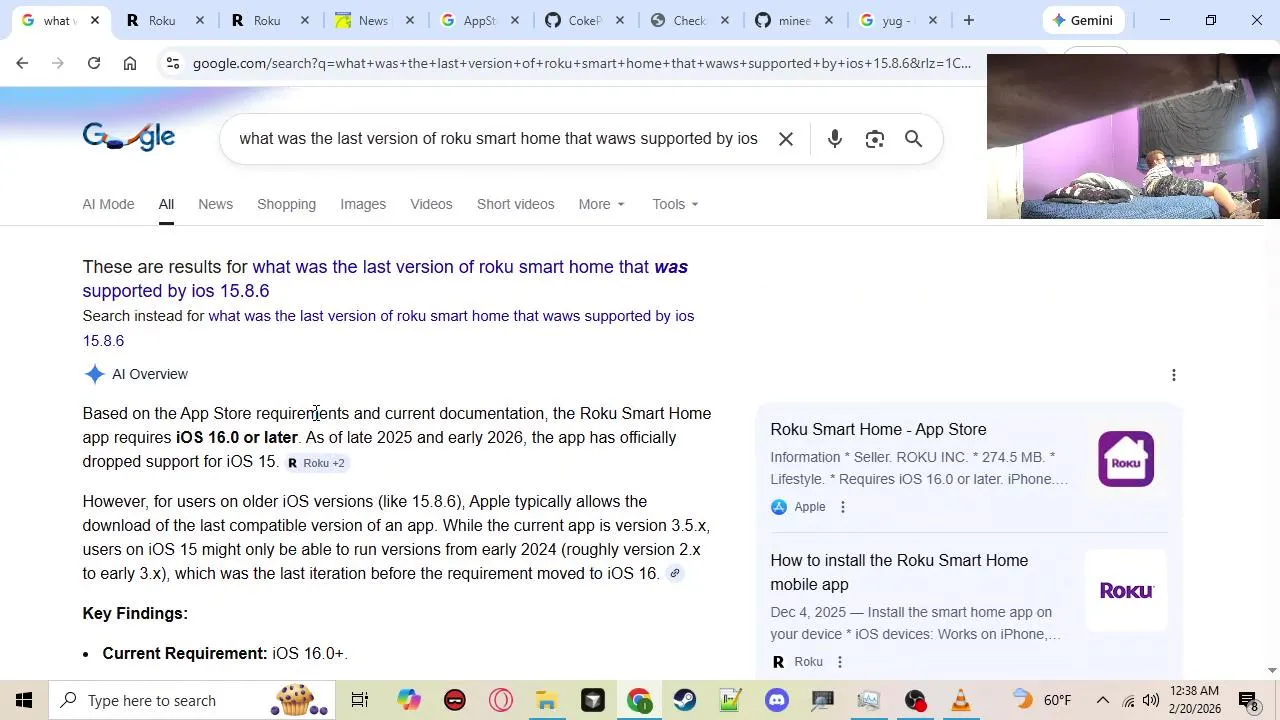Open Opera browser from the taskbar
This screenshot has width=1280, height=720.
pos(501,700)
